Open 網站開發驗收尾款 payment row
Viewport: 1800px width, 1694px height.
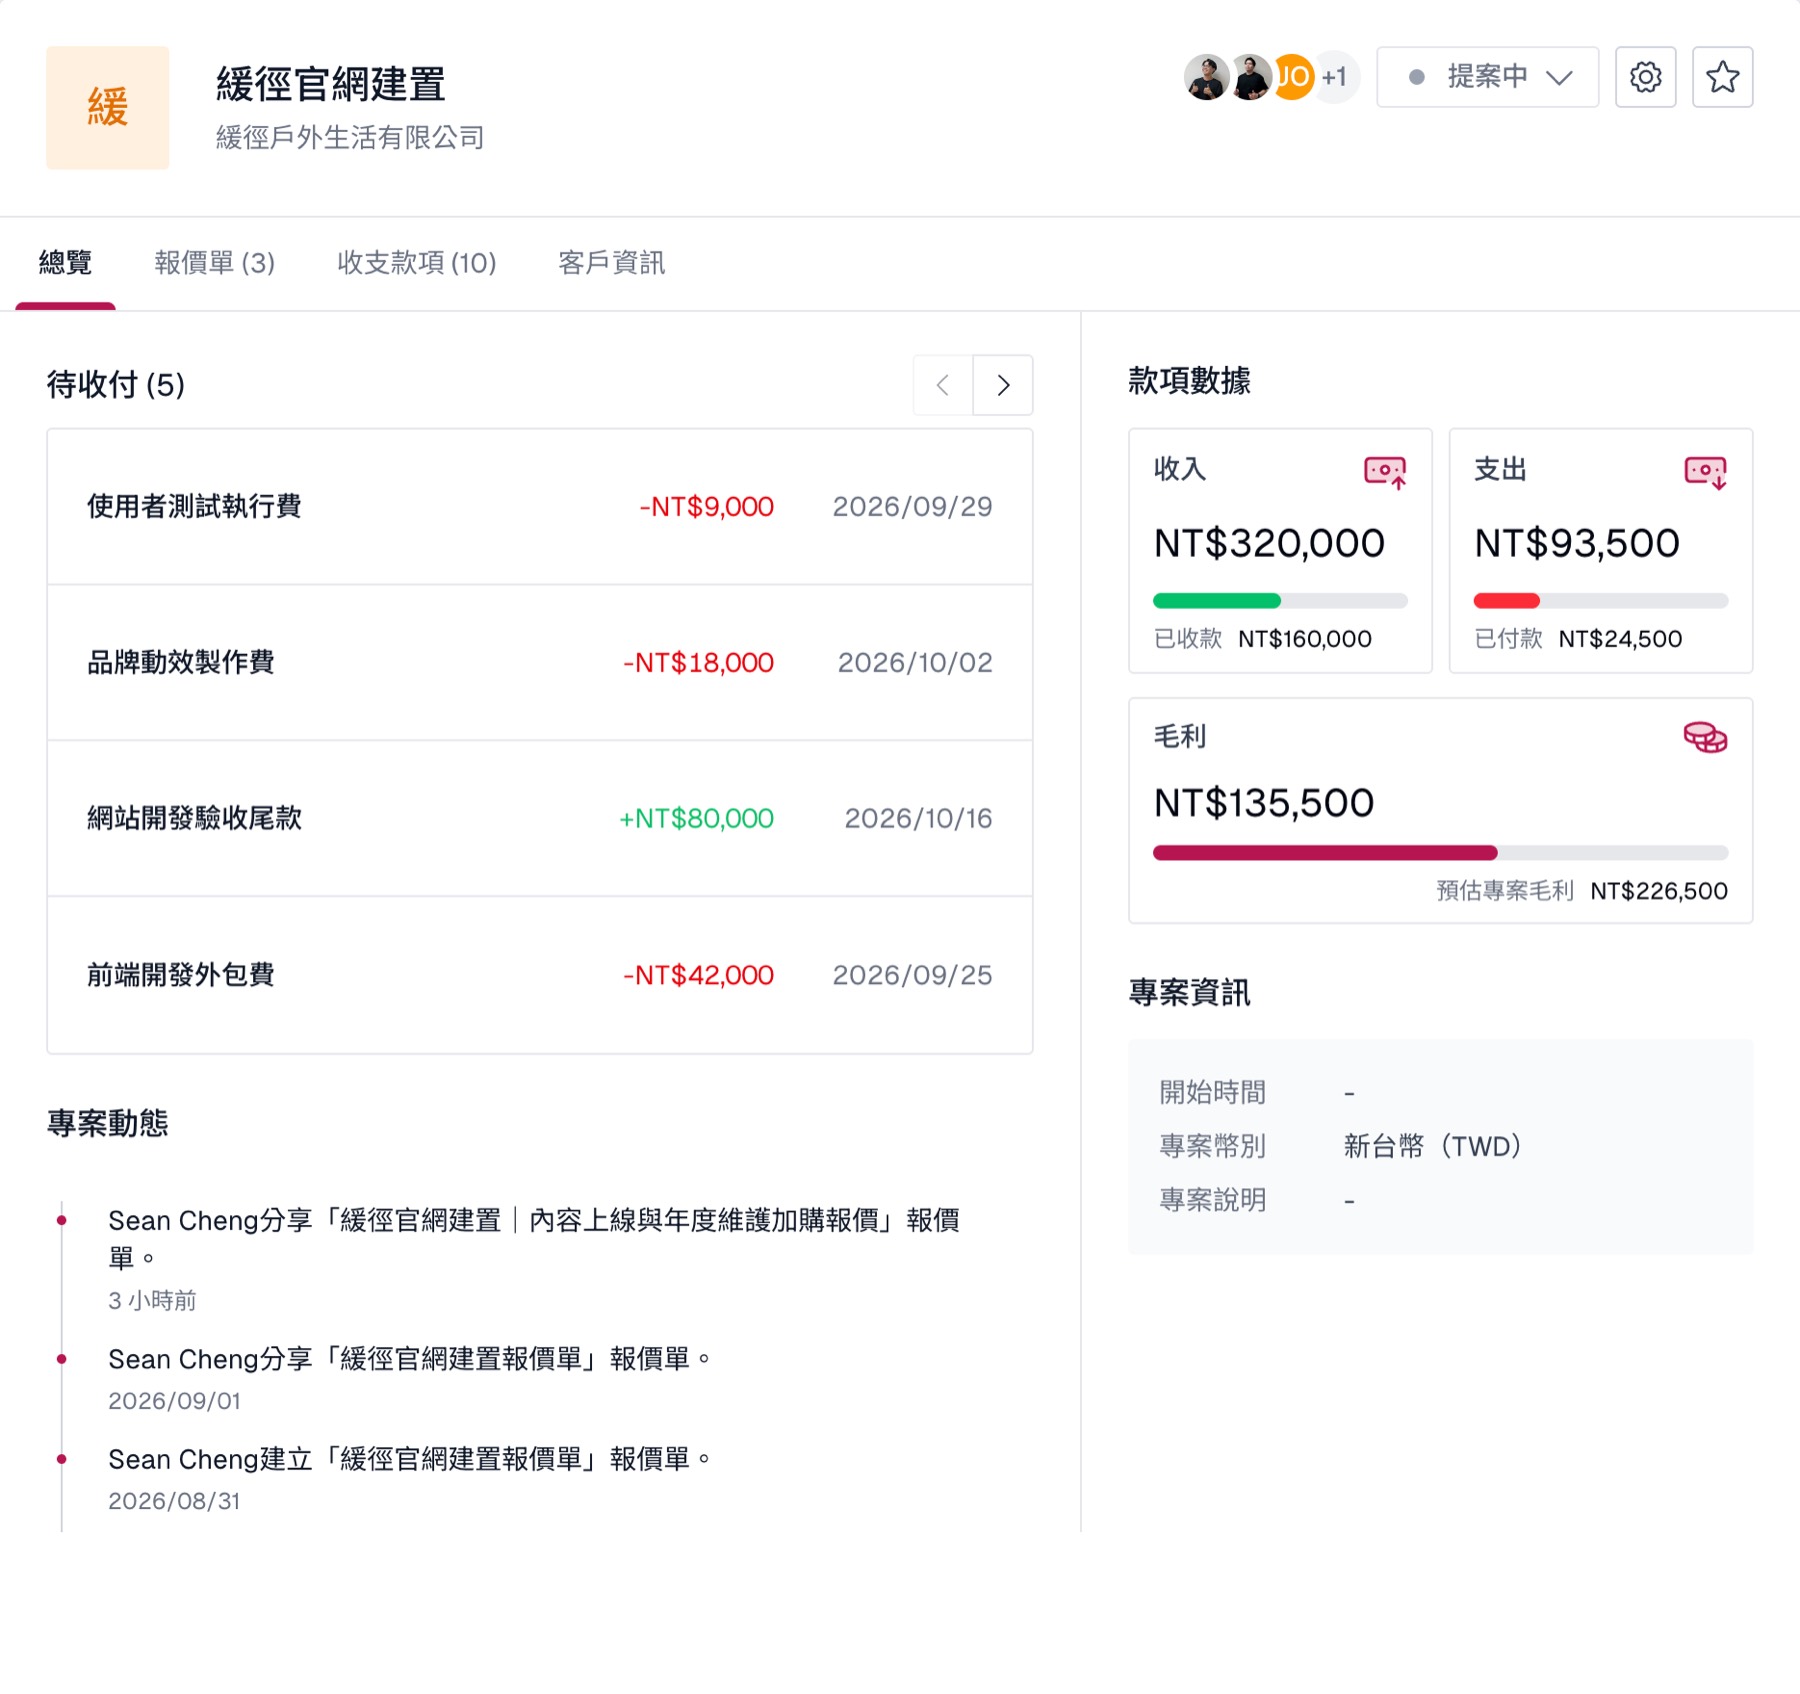540,819
